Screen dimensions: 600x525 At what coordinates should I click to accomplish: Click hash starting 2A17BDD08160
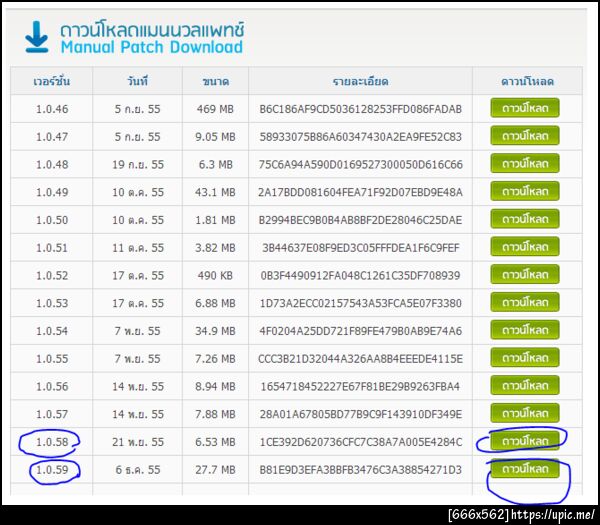tap(360, 192)
